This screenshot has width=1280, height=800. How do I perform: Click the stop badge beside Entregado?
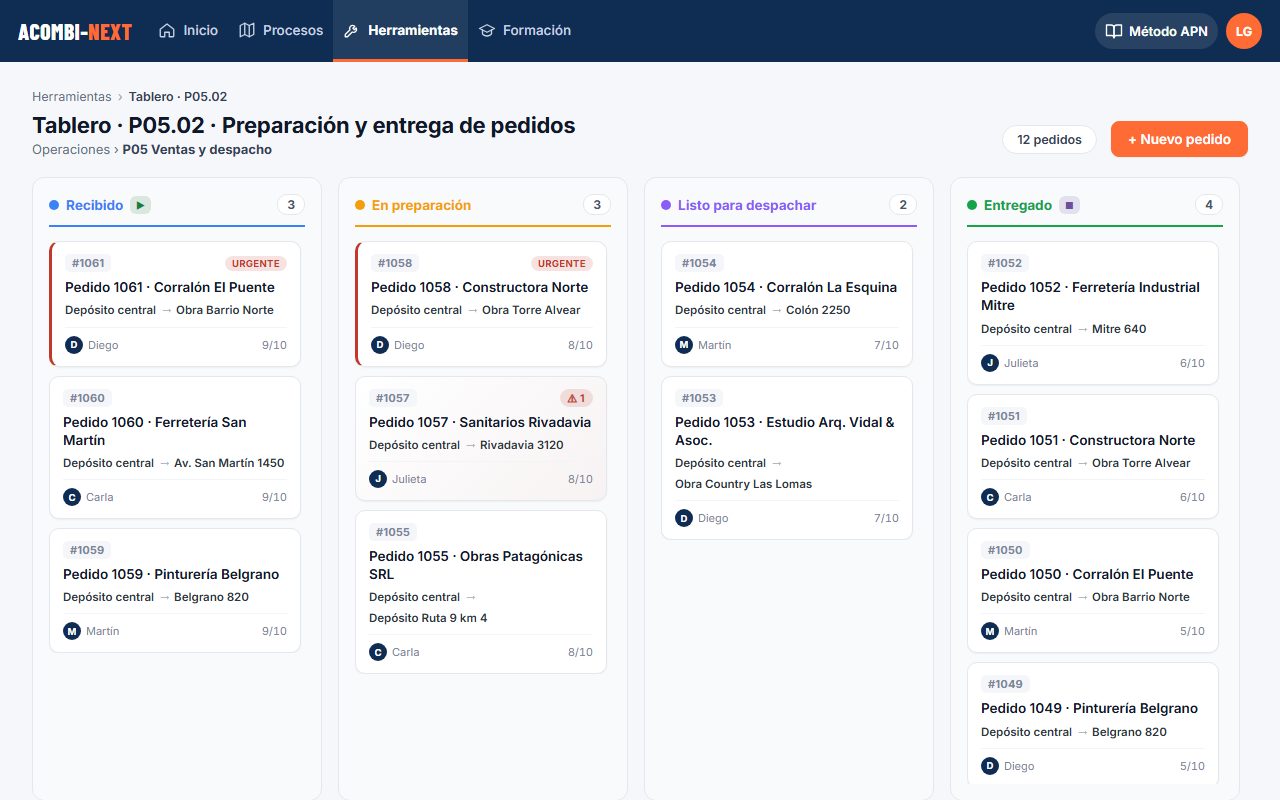(x=1069, y=205)
